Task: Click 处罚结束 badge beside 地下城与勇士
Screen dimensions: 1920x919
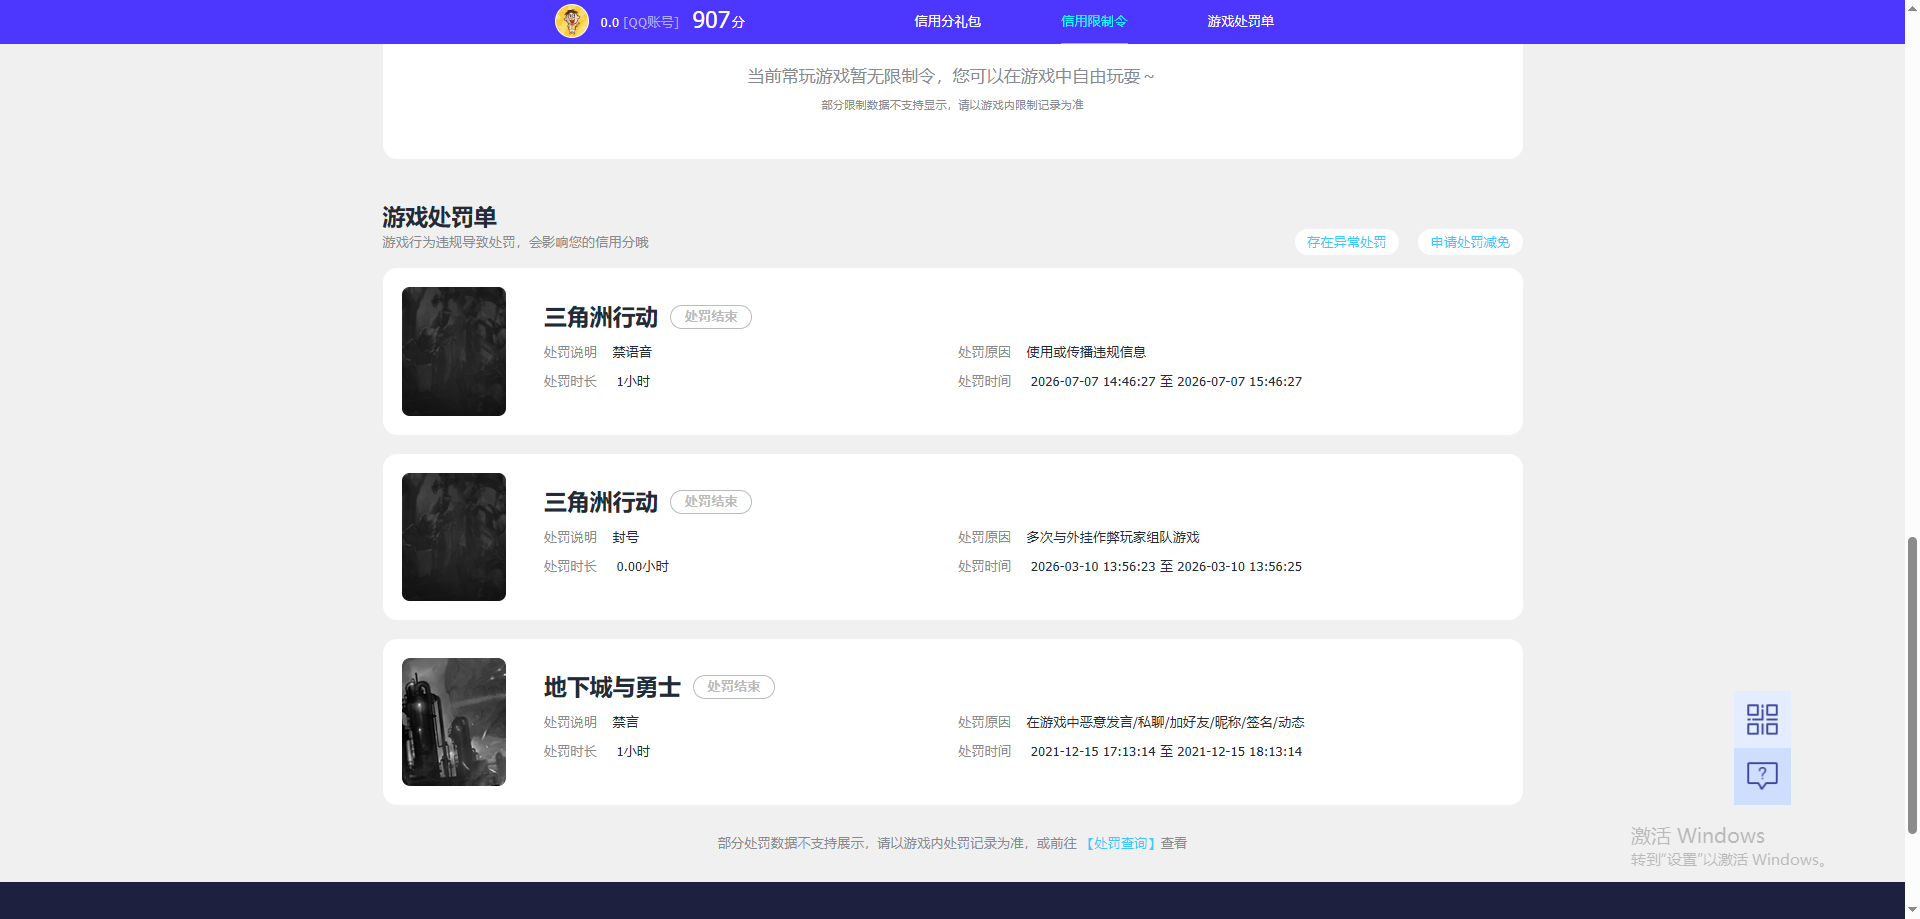Action: coord(734,687)
